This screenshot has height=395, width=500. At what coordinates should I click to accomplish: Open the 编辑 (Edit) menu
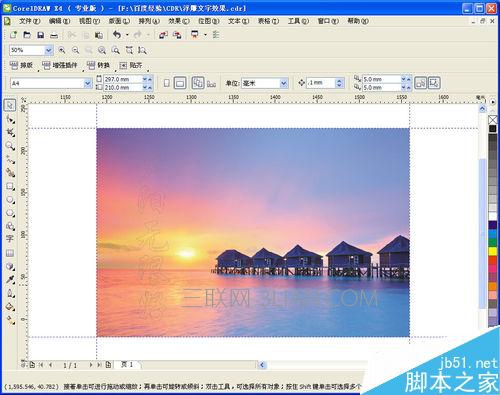click(59, 21)
